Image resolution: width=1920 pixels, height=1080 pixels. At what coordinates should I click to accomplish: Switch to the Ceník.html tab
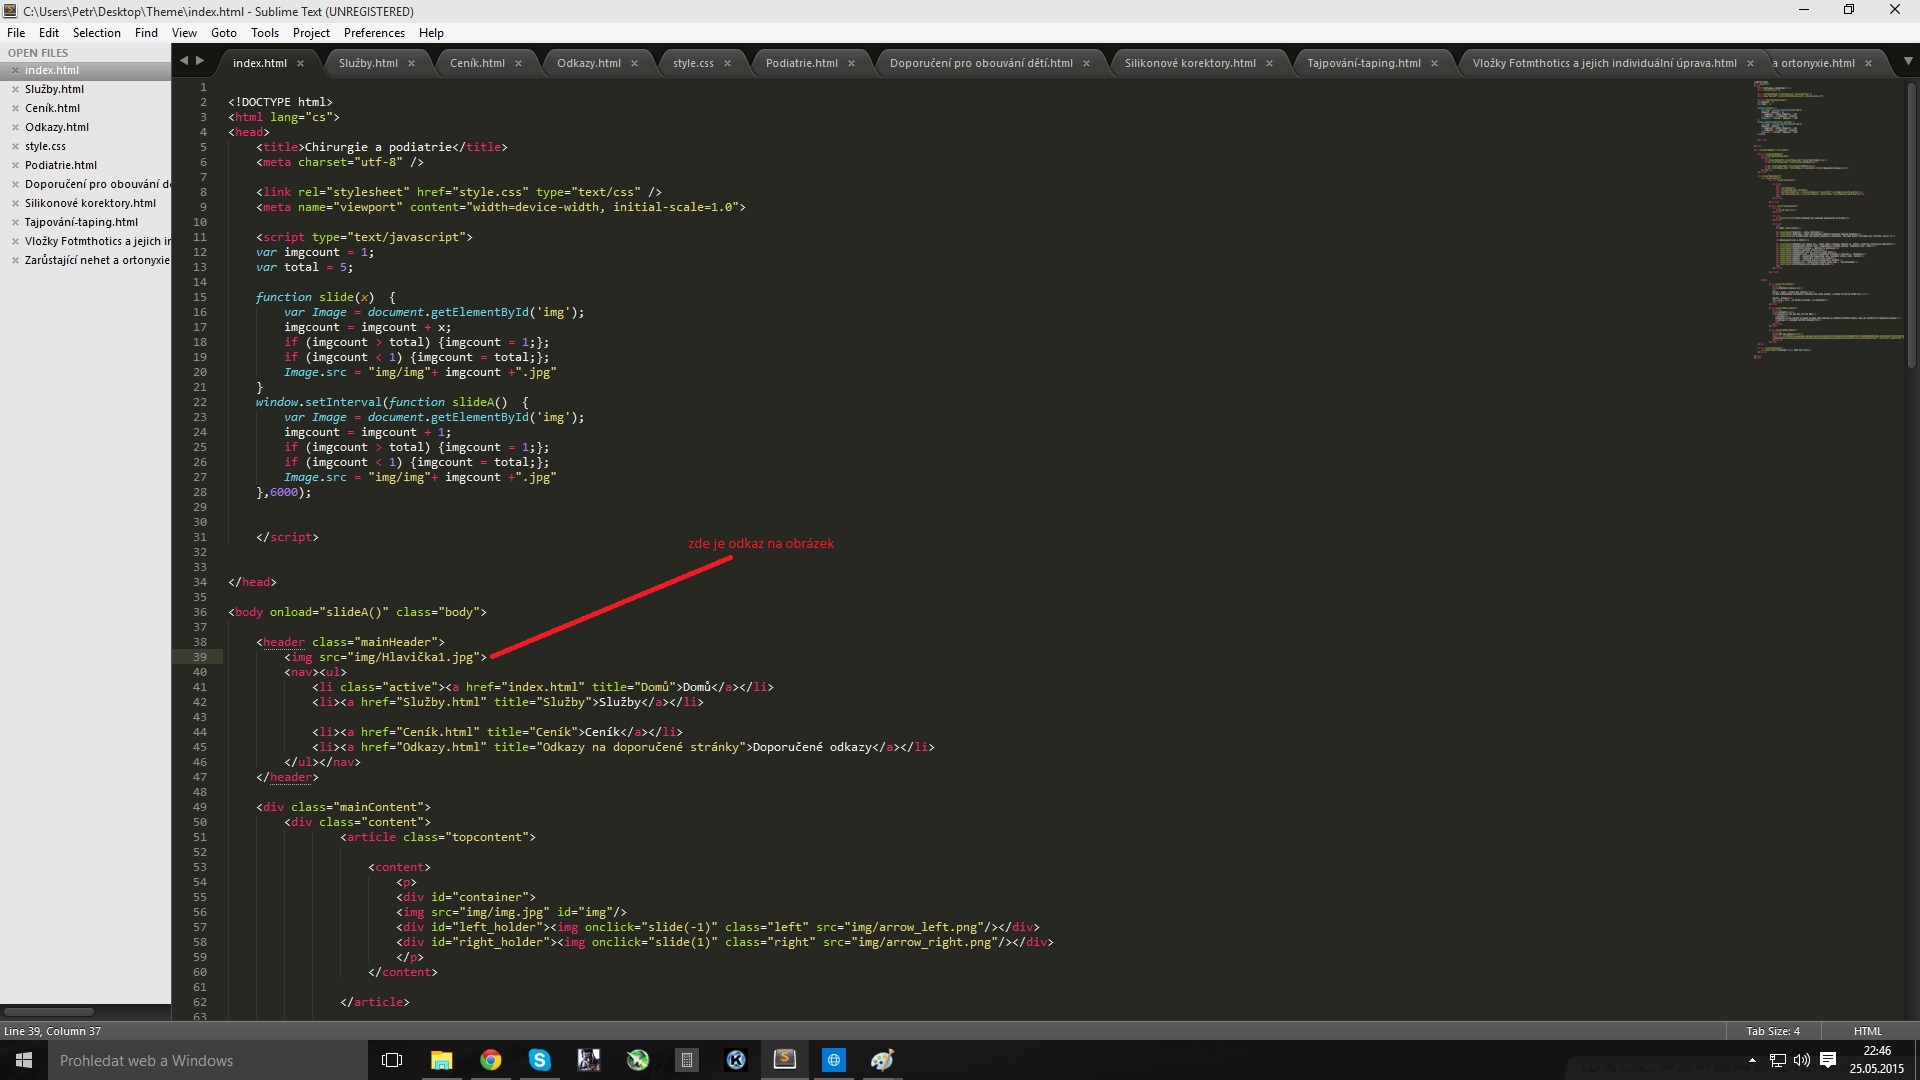(x=477, y=63)
